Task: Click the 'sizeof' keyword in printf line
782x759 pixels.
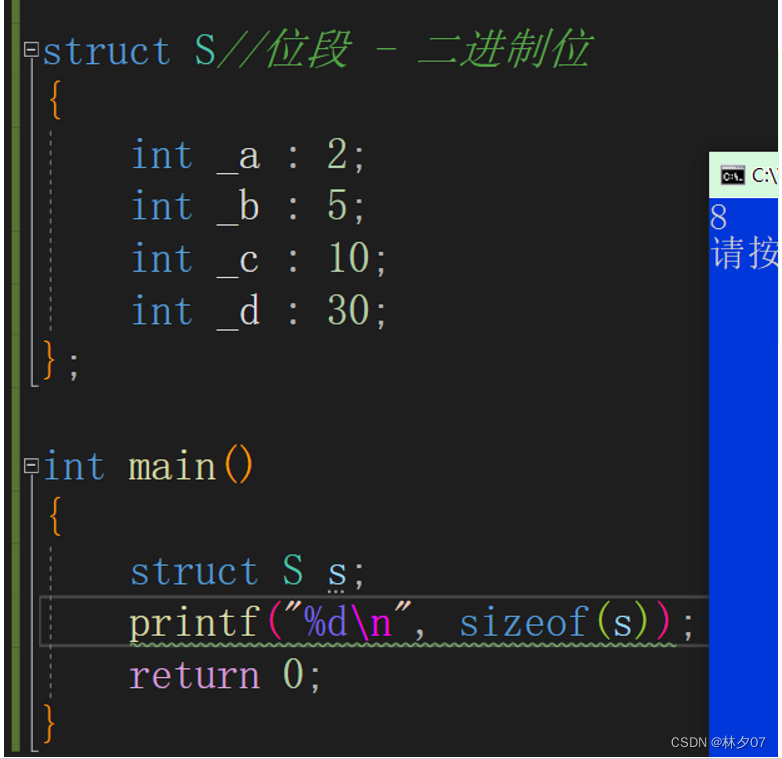Action: coord(524,623)
